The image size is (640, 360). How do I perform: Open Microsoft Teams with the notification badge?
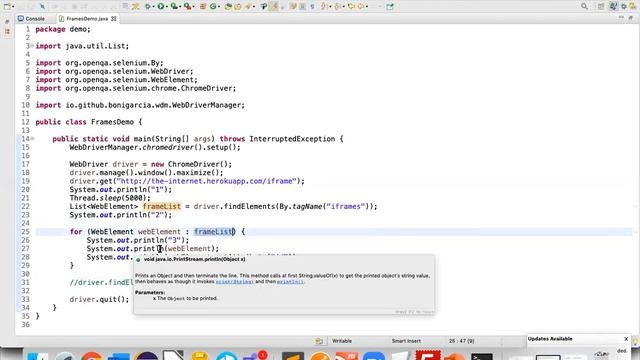[x=254, y=356]
